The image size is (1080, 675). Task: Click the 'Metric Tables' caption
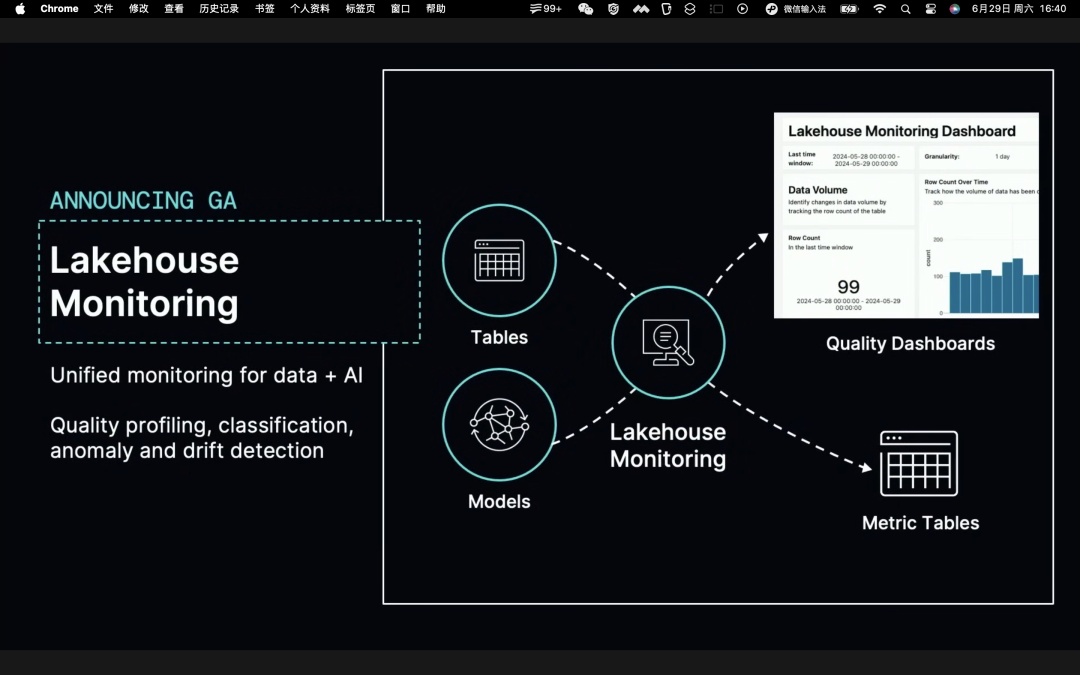[921, 523]
